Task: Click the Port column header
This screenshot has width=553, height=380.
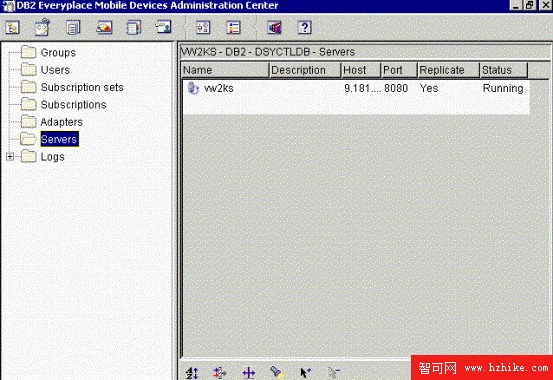Action: coord(399,70)
